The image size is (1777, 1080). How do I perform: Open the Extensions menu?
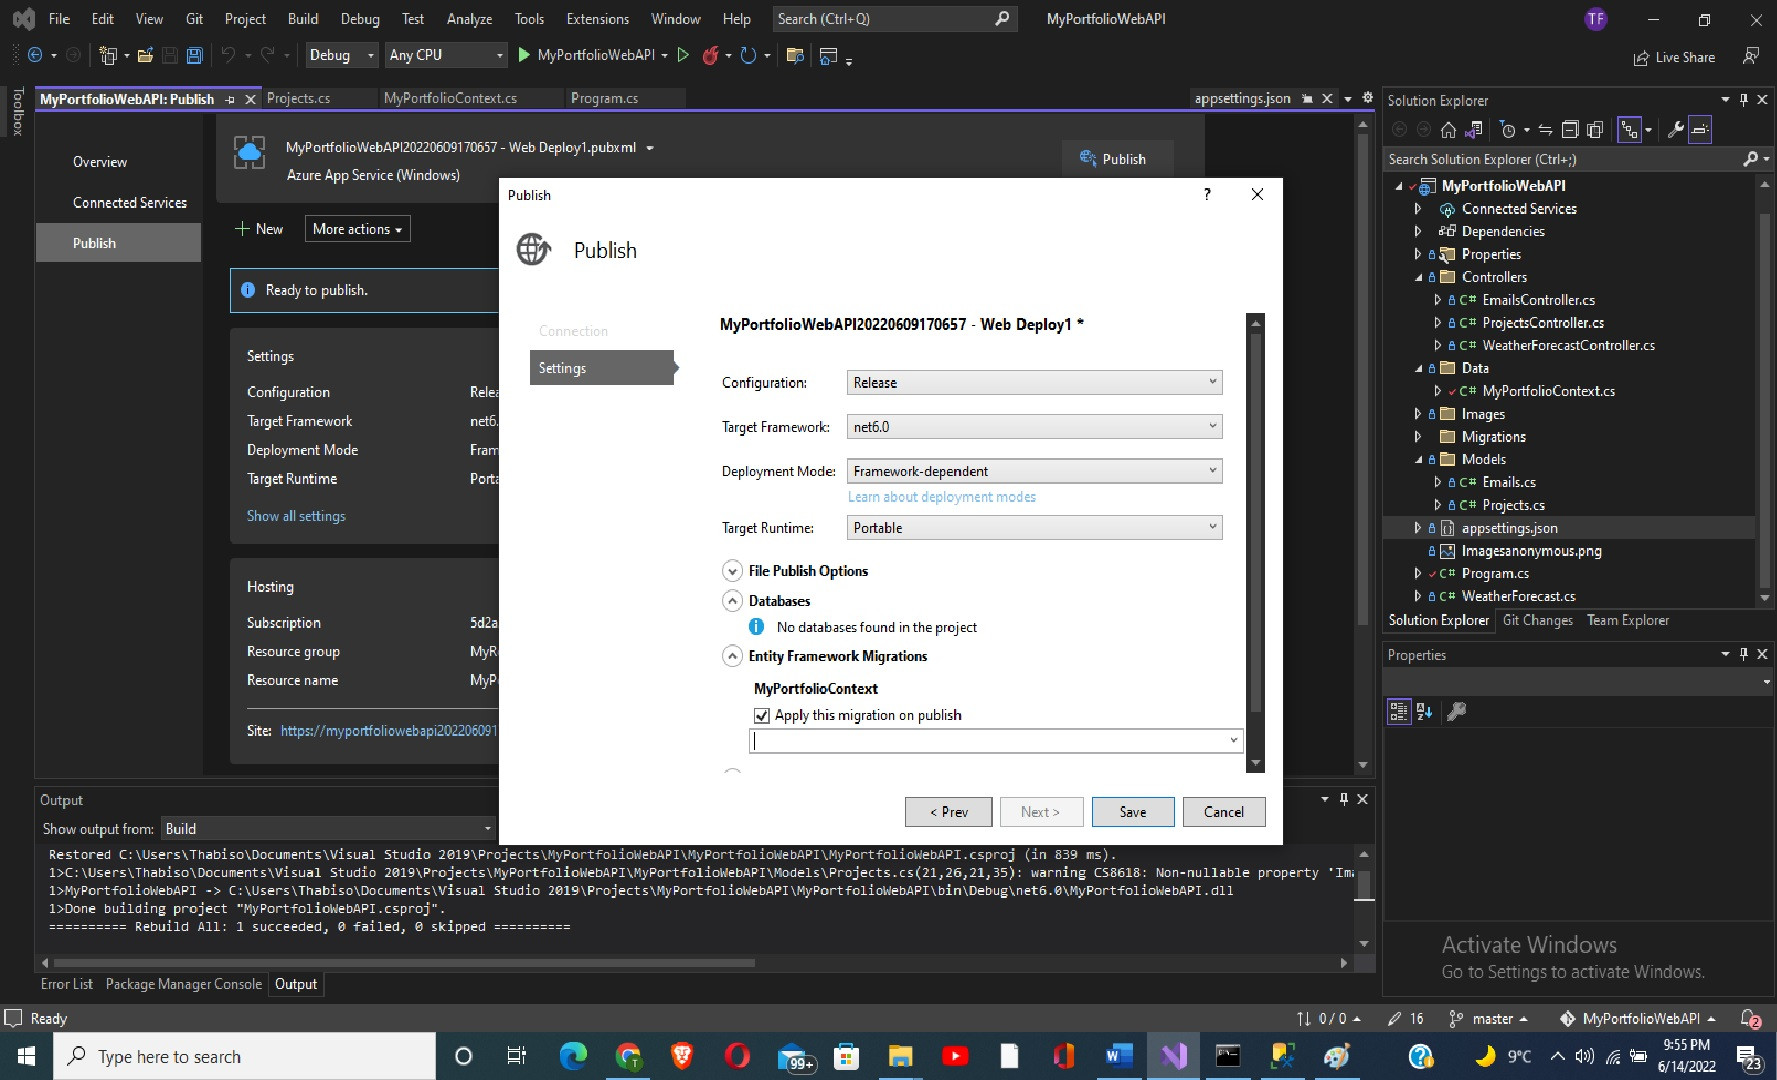click(598, 19)
